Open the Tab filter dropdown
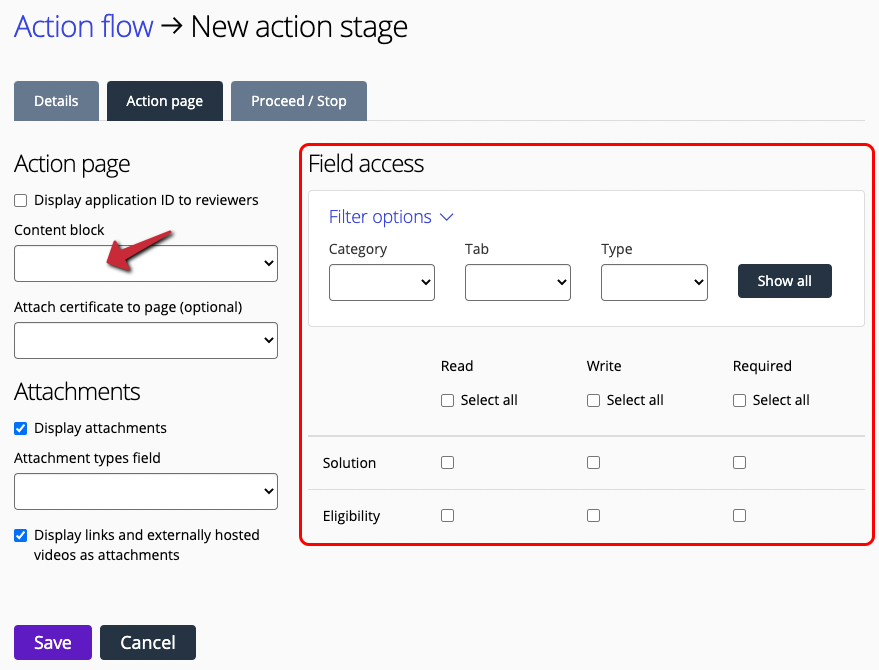Viewport: 879px width, 670px height. click(518, 283)
